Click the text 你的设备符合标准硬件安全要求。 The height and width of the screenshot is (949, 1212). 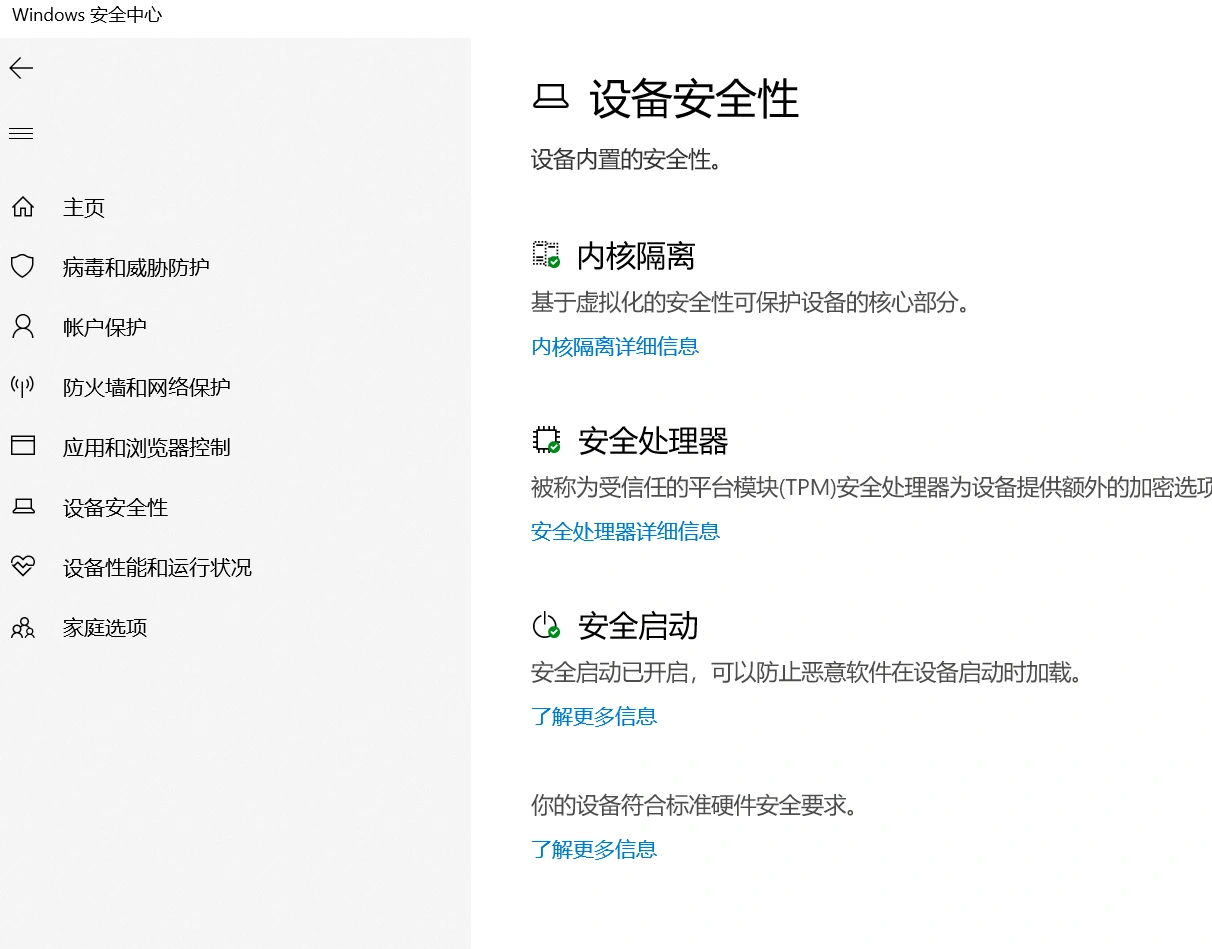(x=695, y=805)
